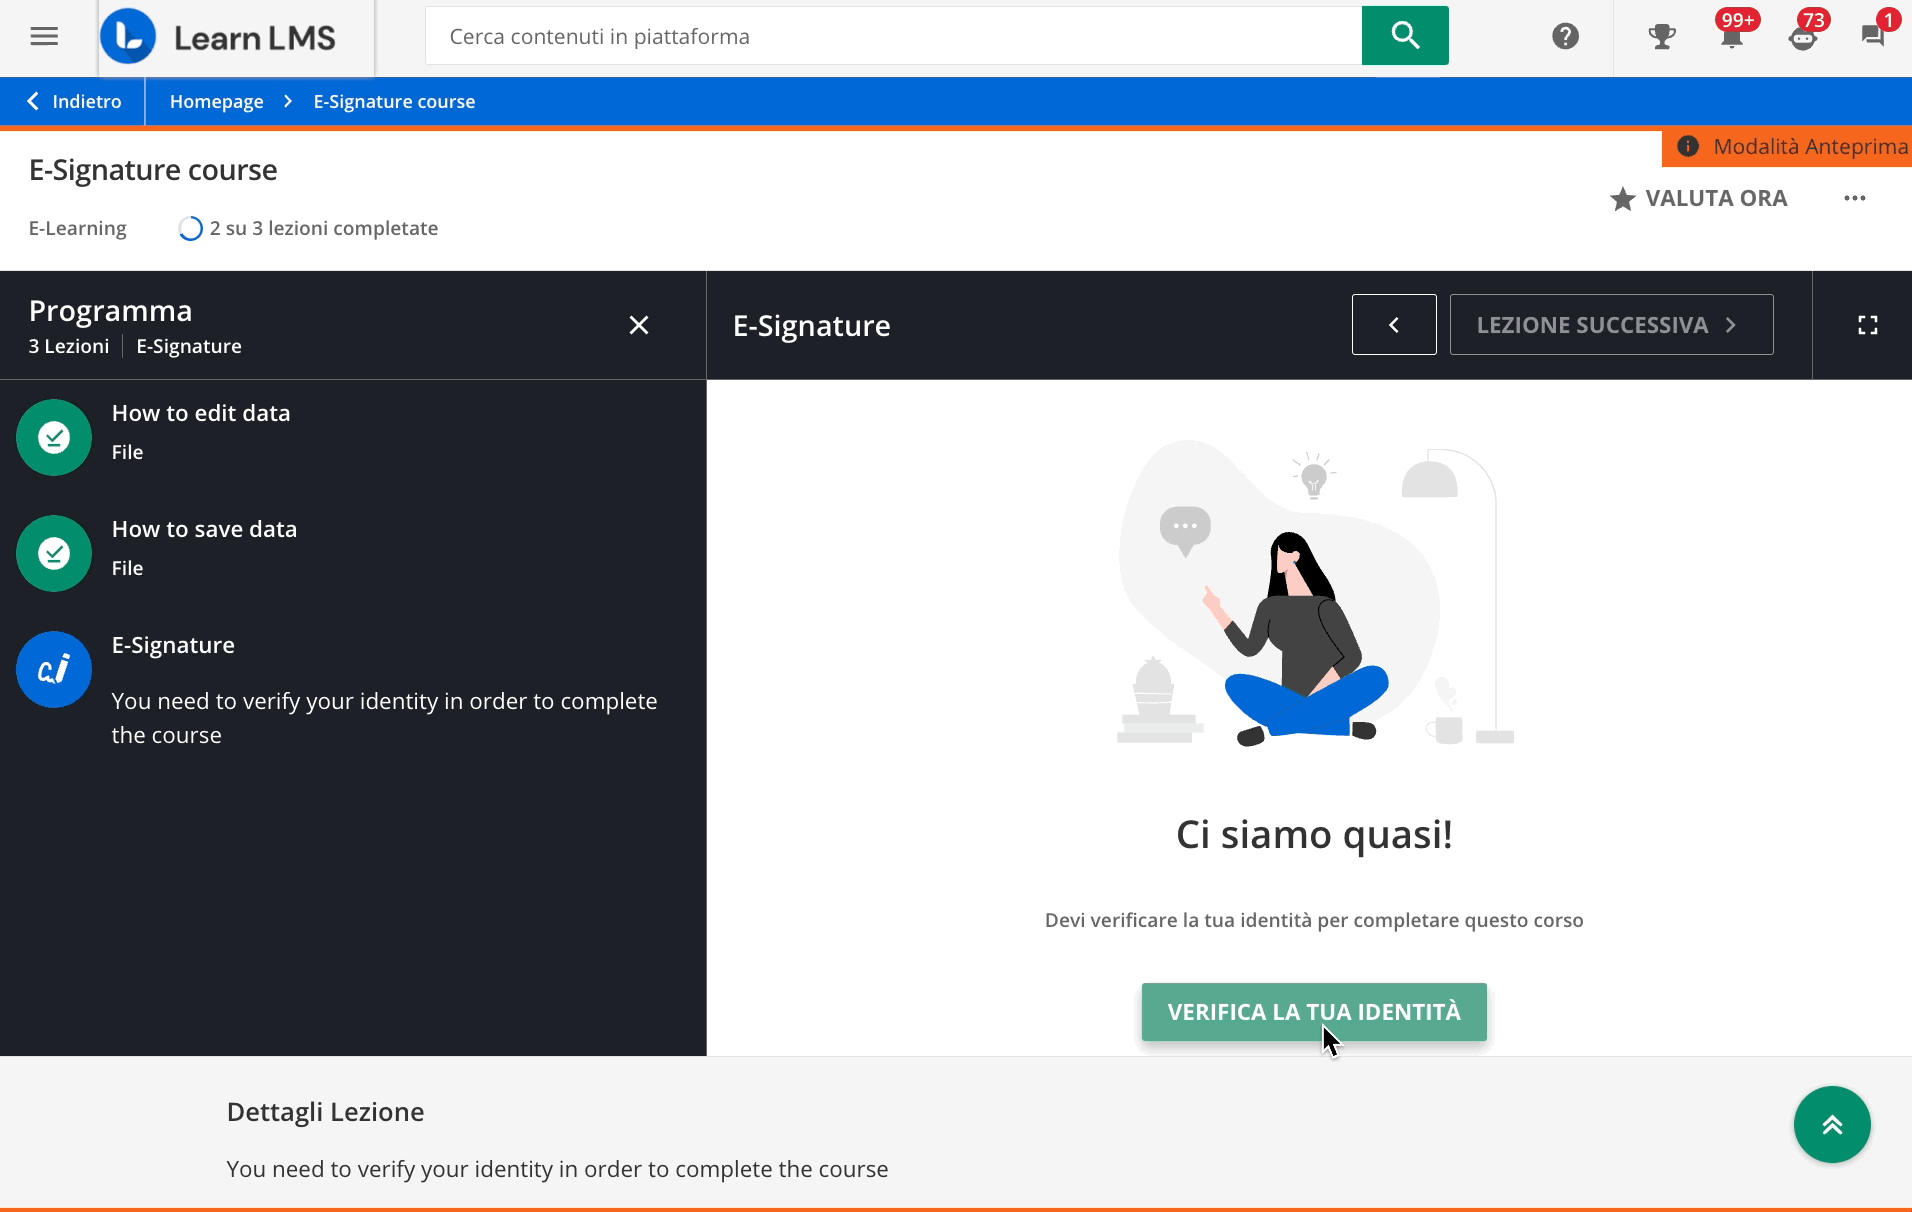Open the robot assistant icon with 73 badge
This screenshot has height=1212, width=1912.
tap(1802, 37)
